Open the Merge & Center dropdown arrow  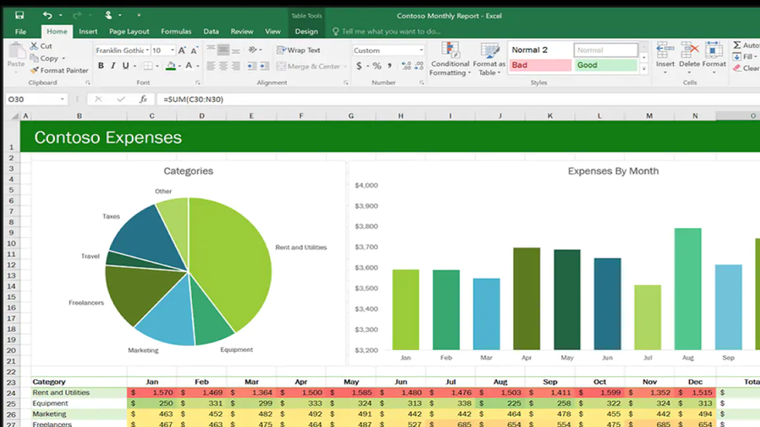tap(345, 66)
